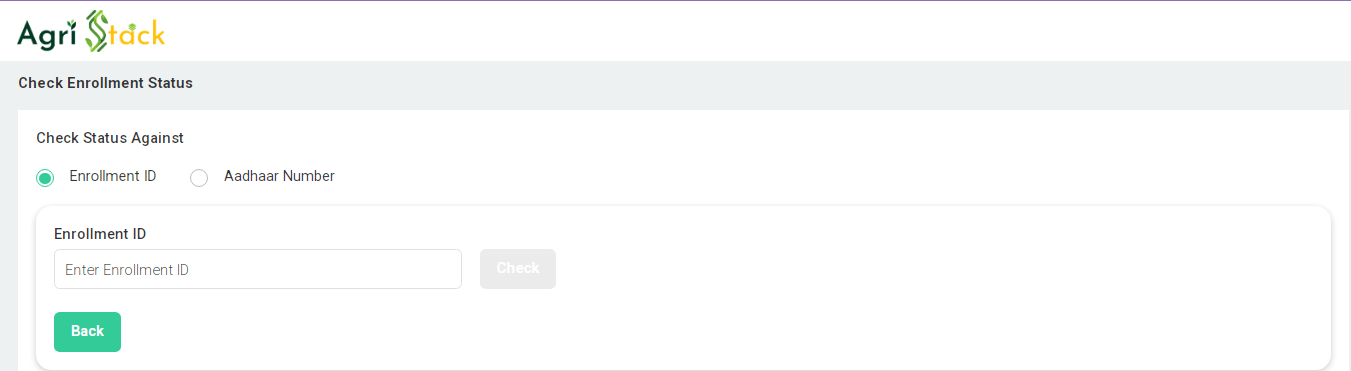Select the Enrollment ID radio button
Viewport: 1351px width, 371px height.
[x=44, y=178]
